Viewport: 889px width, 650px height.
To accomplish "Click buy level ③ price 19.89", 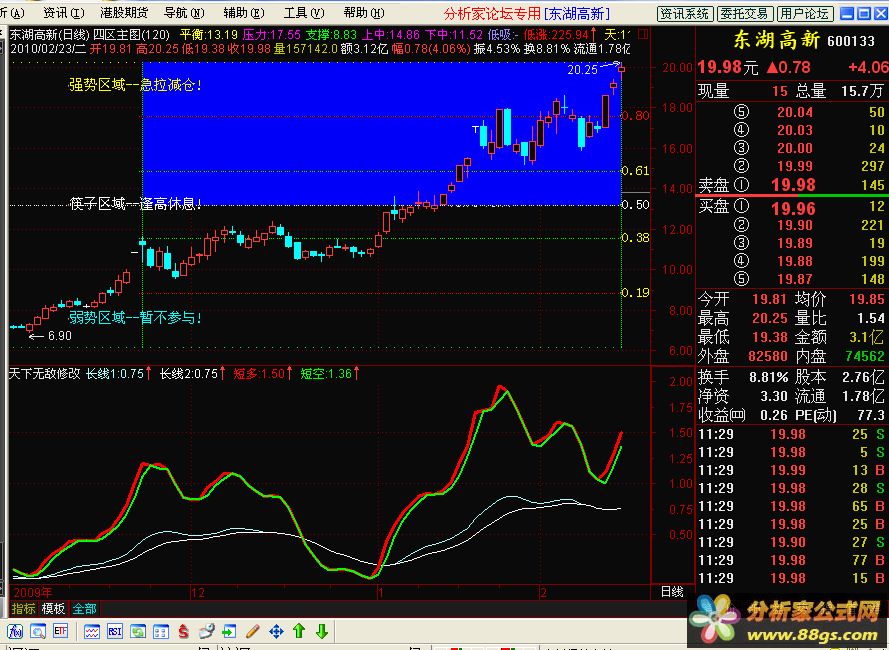I will 794,243.
